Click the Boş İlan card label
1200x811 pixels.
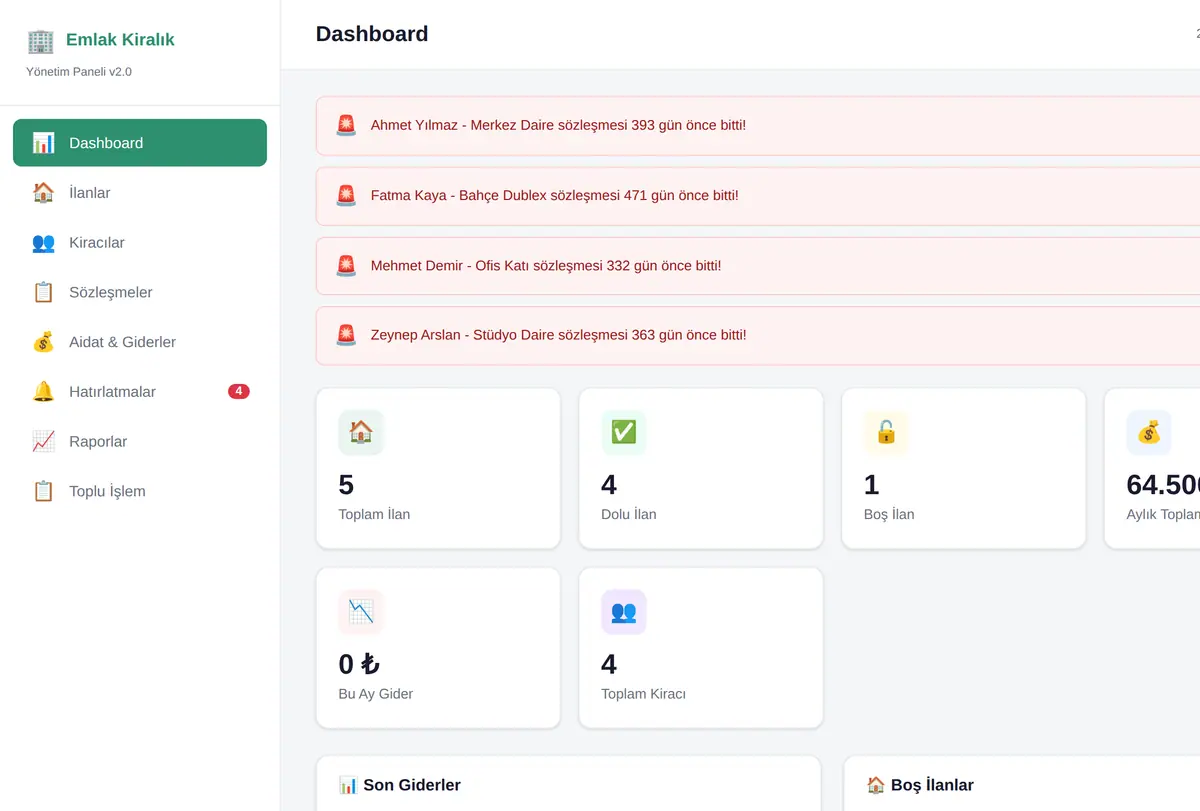point(889,514)
